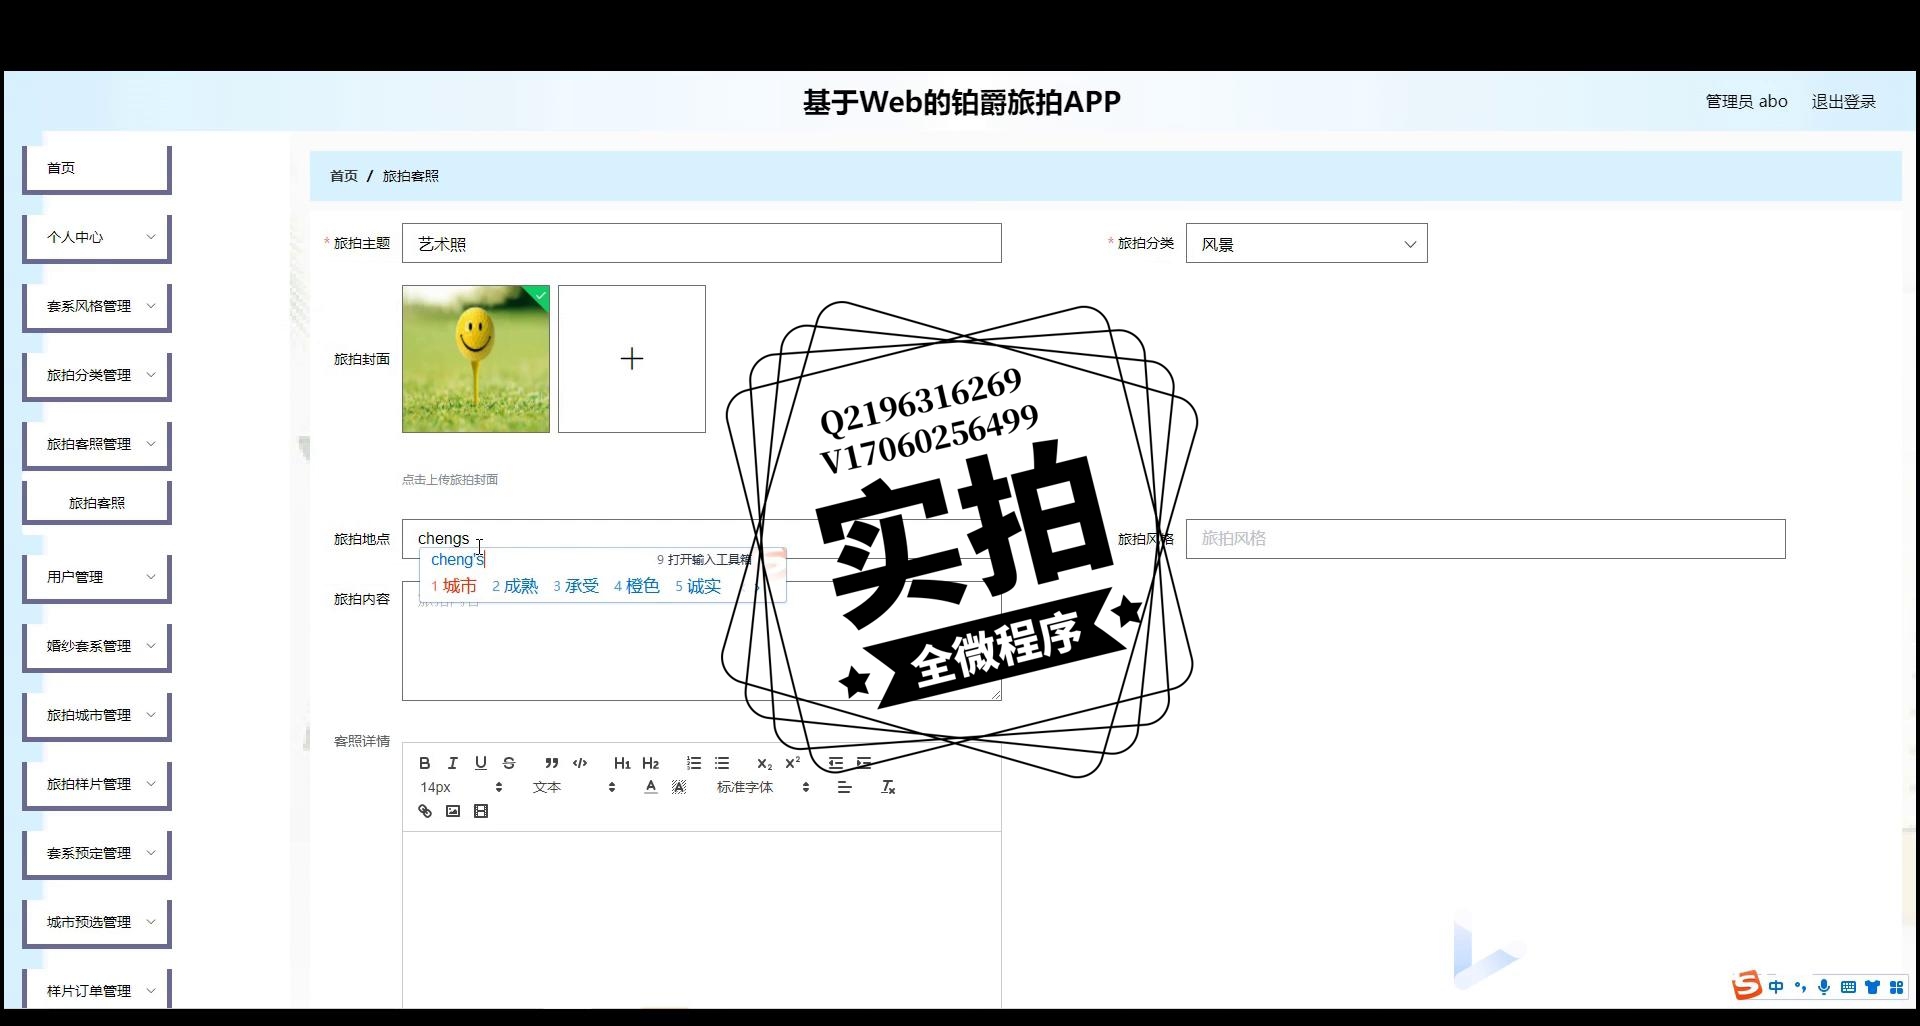This screenshot has width=1920, height=1026.
Task: Apply subscript formatting
Action: [x=765, y=763]
